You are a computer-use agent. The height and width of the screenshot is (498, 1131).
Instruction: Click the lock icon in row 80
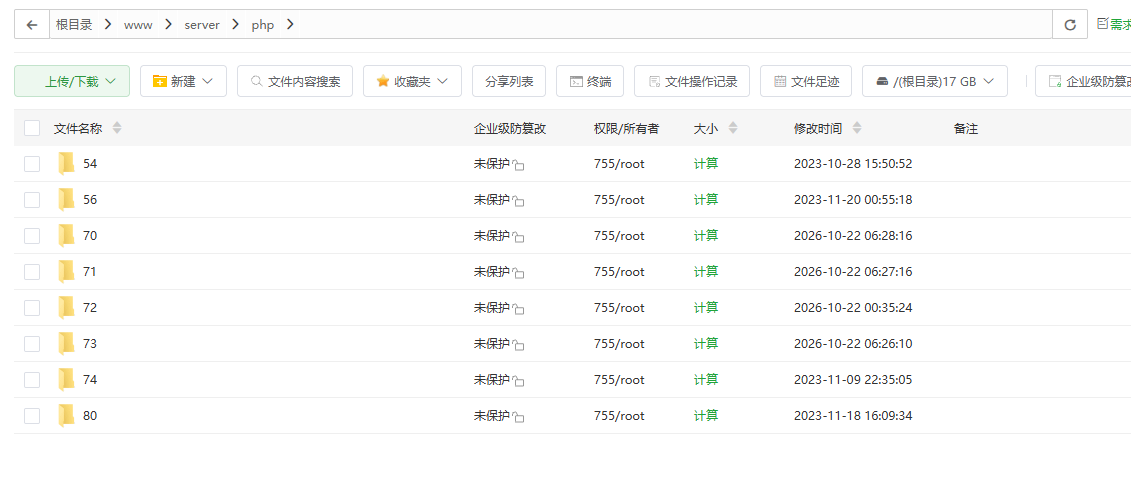[518, 417]
